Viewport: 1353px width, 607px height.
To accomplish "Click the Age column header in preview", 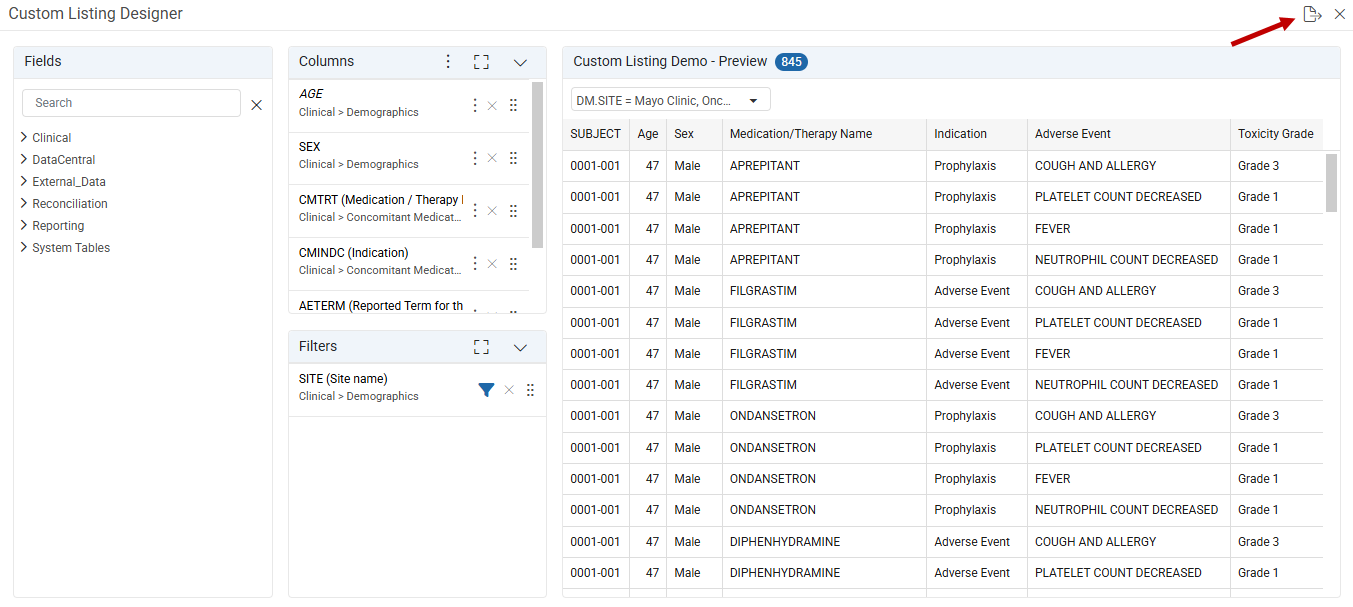I will pyautogui.click(x=648, y=134).
